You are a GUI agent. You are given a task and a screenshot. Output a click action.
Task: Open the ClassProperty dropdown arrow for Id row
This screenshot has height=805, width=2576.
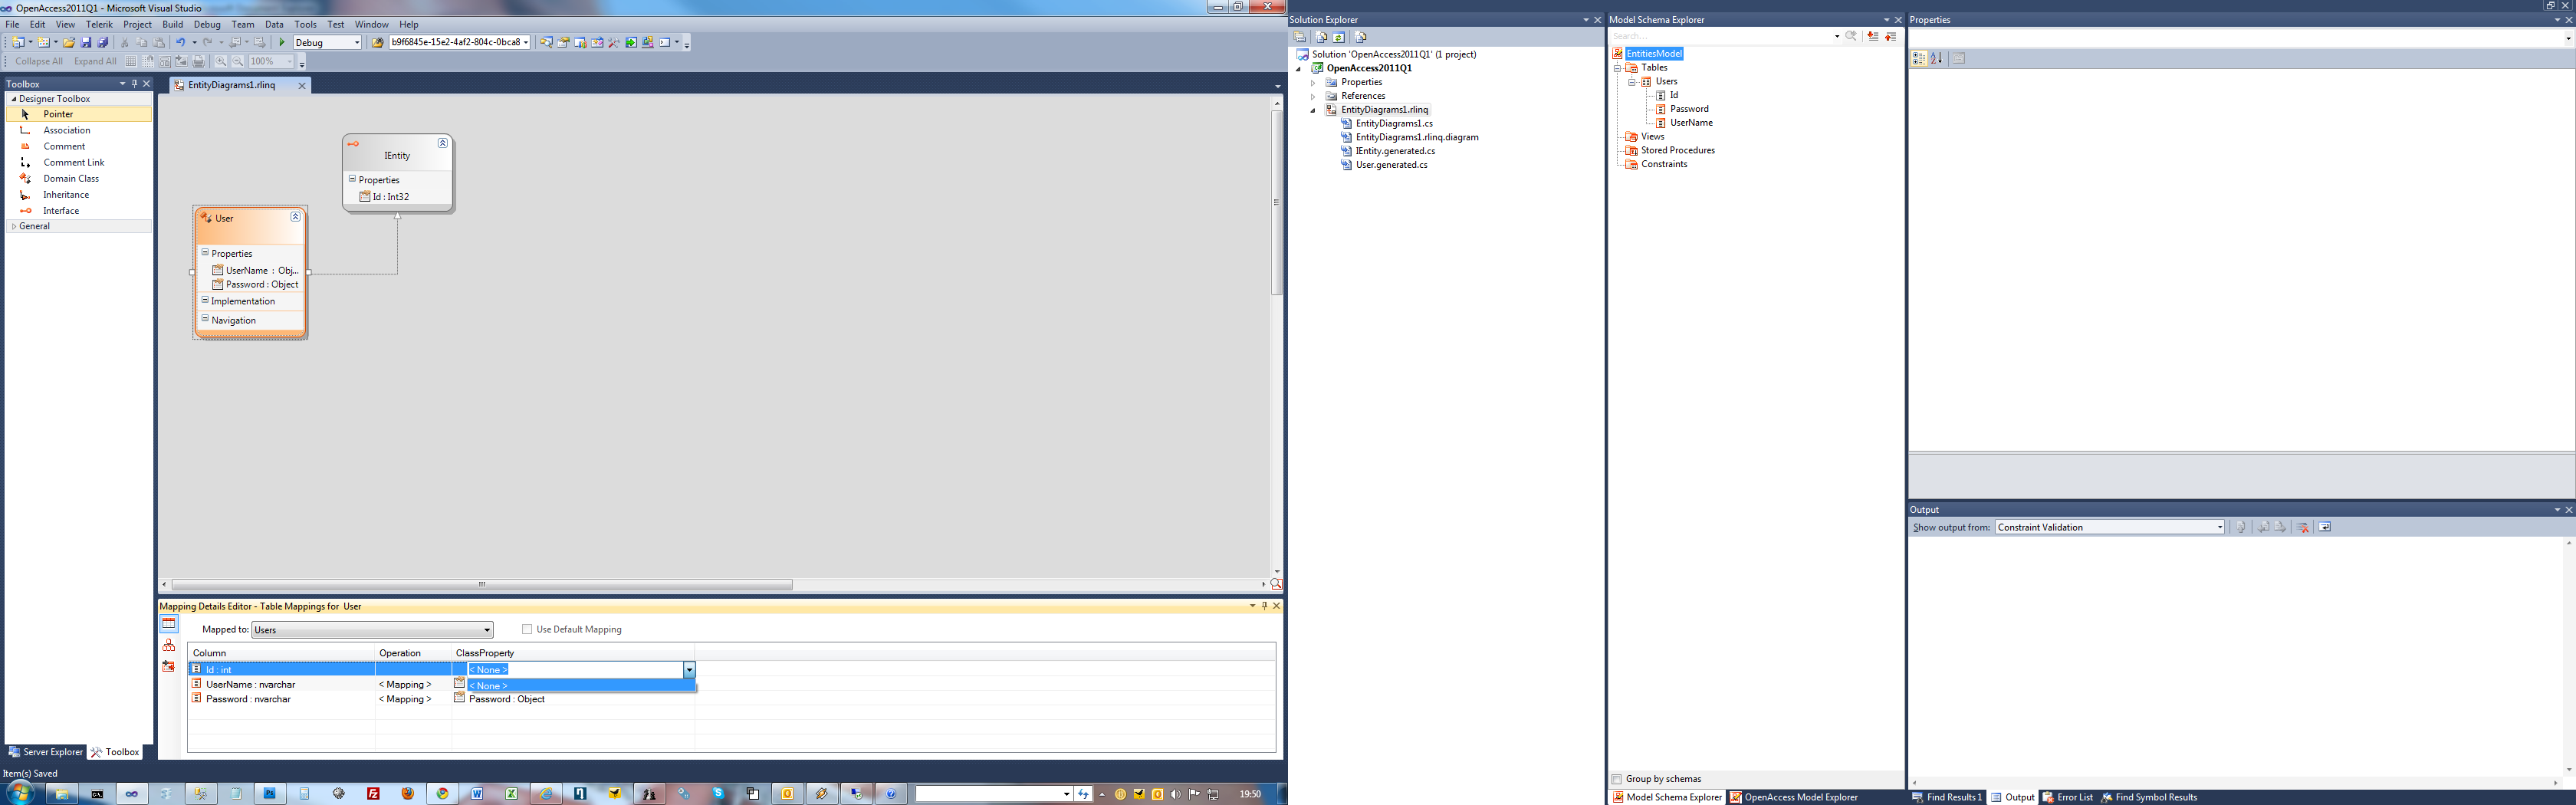[x=689, y=669]
